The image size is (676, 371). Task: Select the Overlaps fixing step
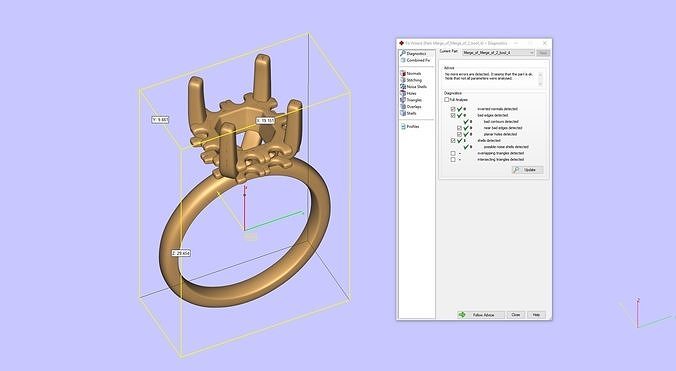pyautogui.click(x=411, y=106)
